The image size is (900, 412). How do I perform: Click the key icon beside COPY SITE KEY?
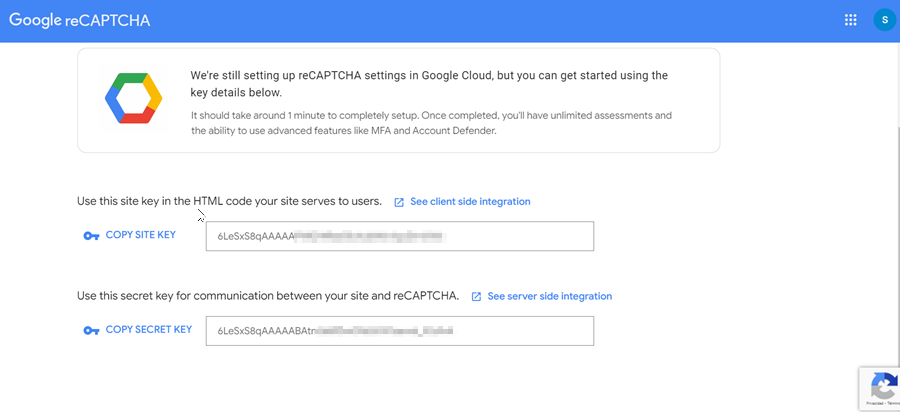[x=91, y=236]
